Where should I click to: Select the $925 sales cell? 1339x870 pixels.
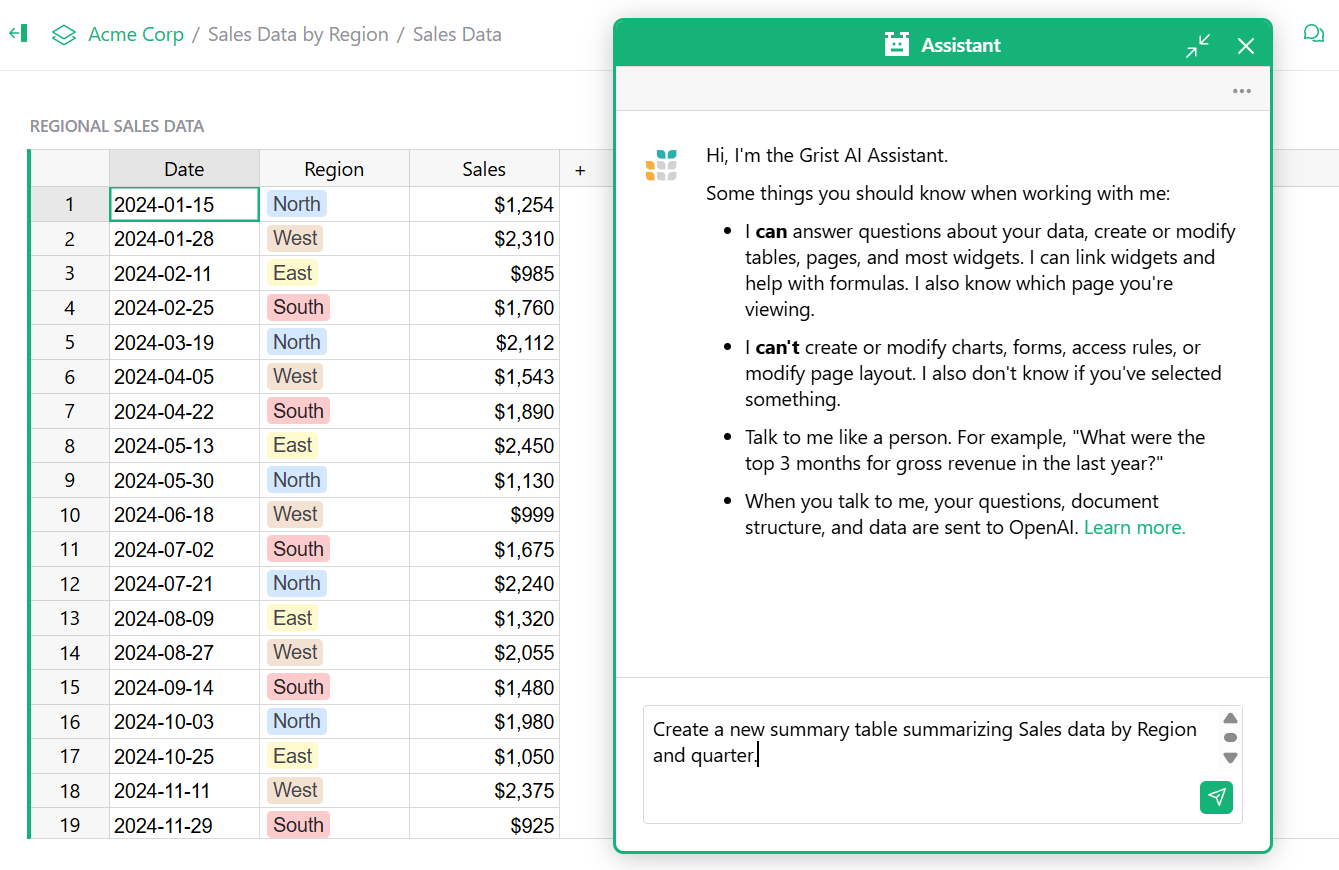[484, 825]
